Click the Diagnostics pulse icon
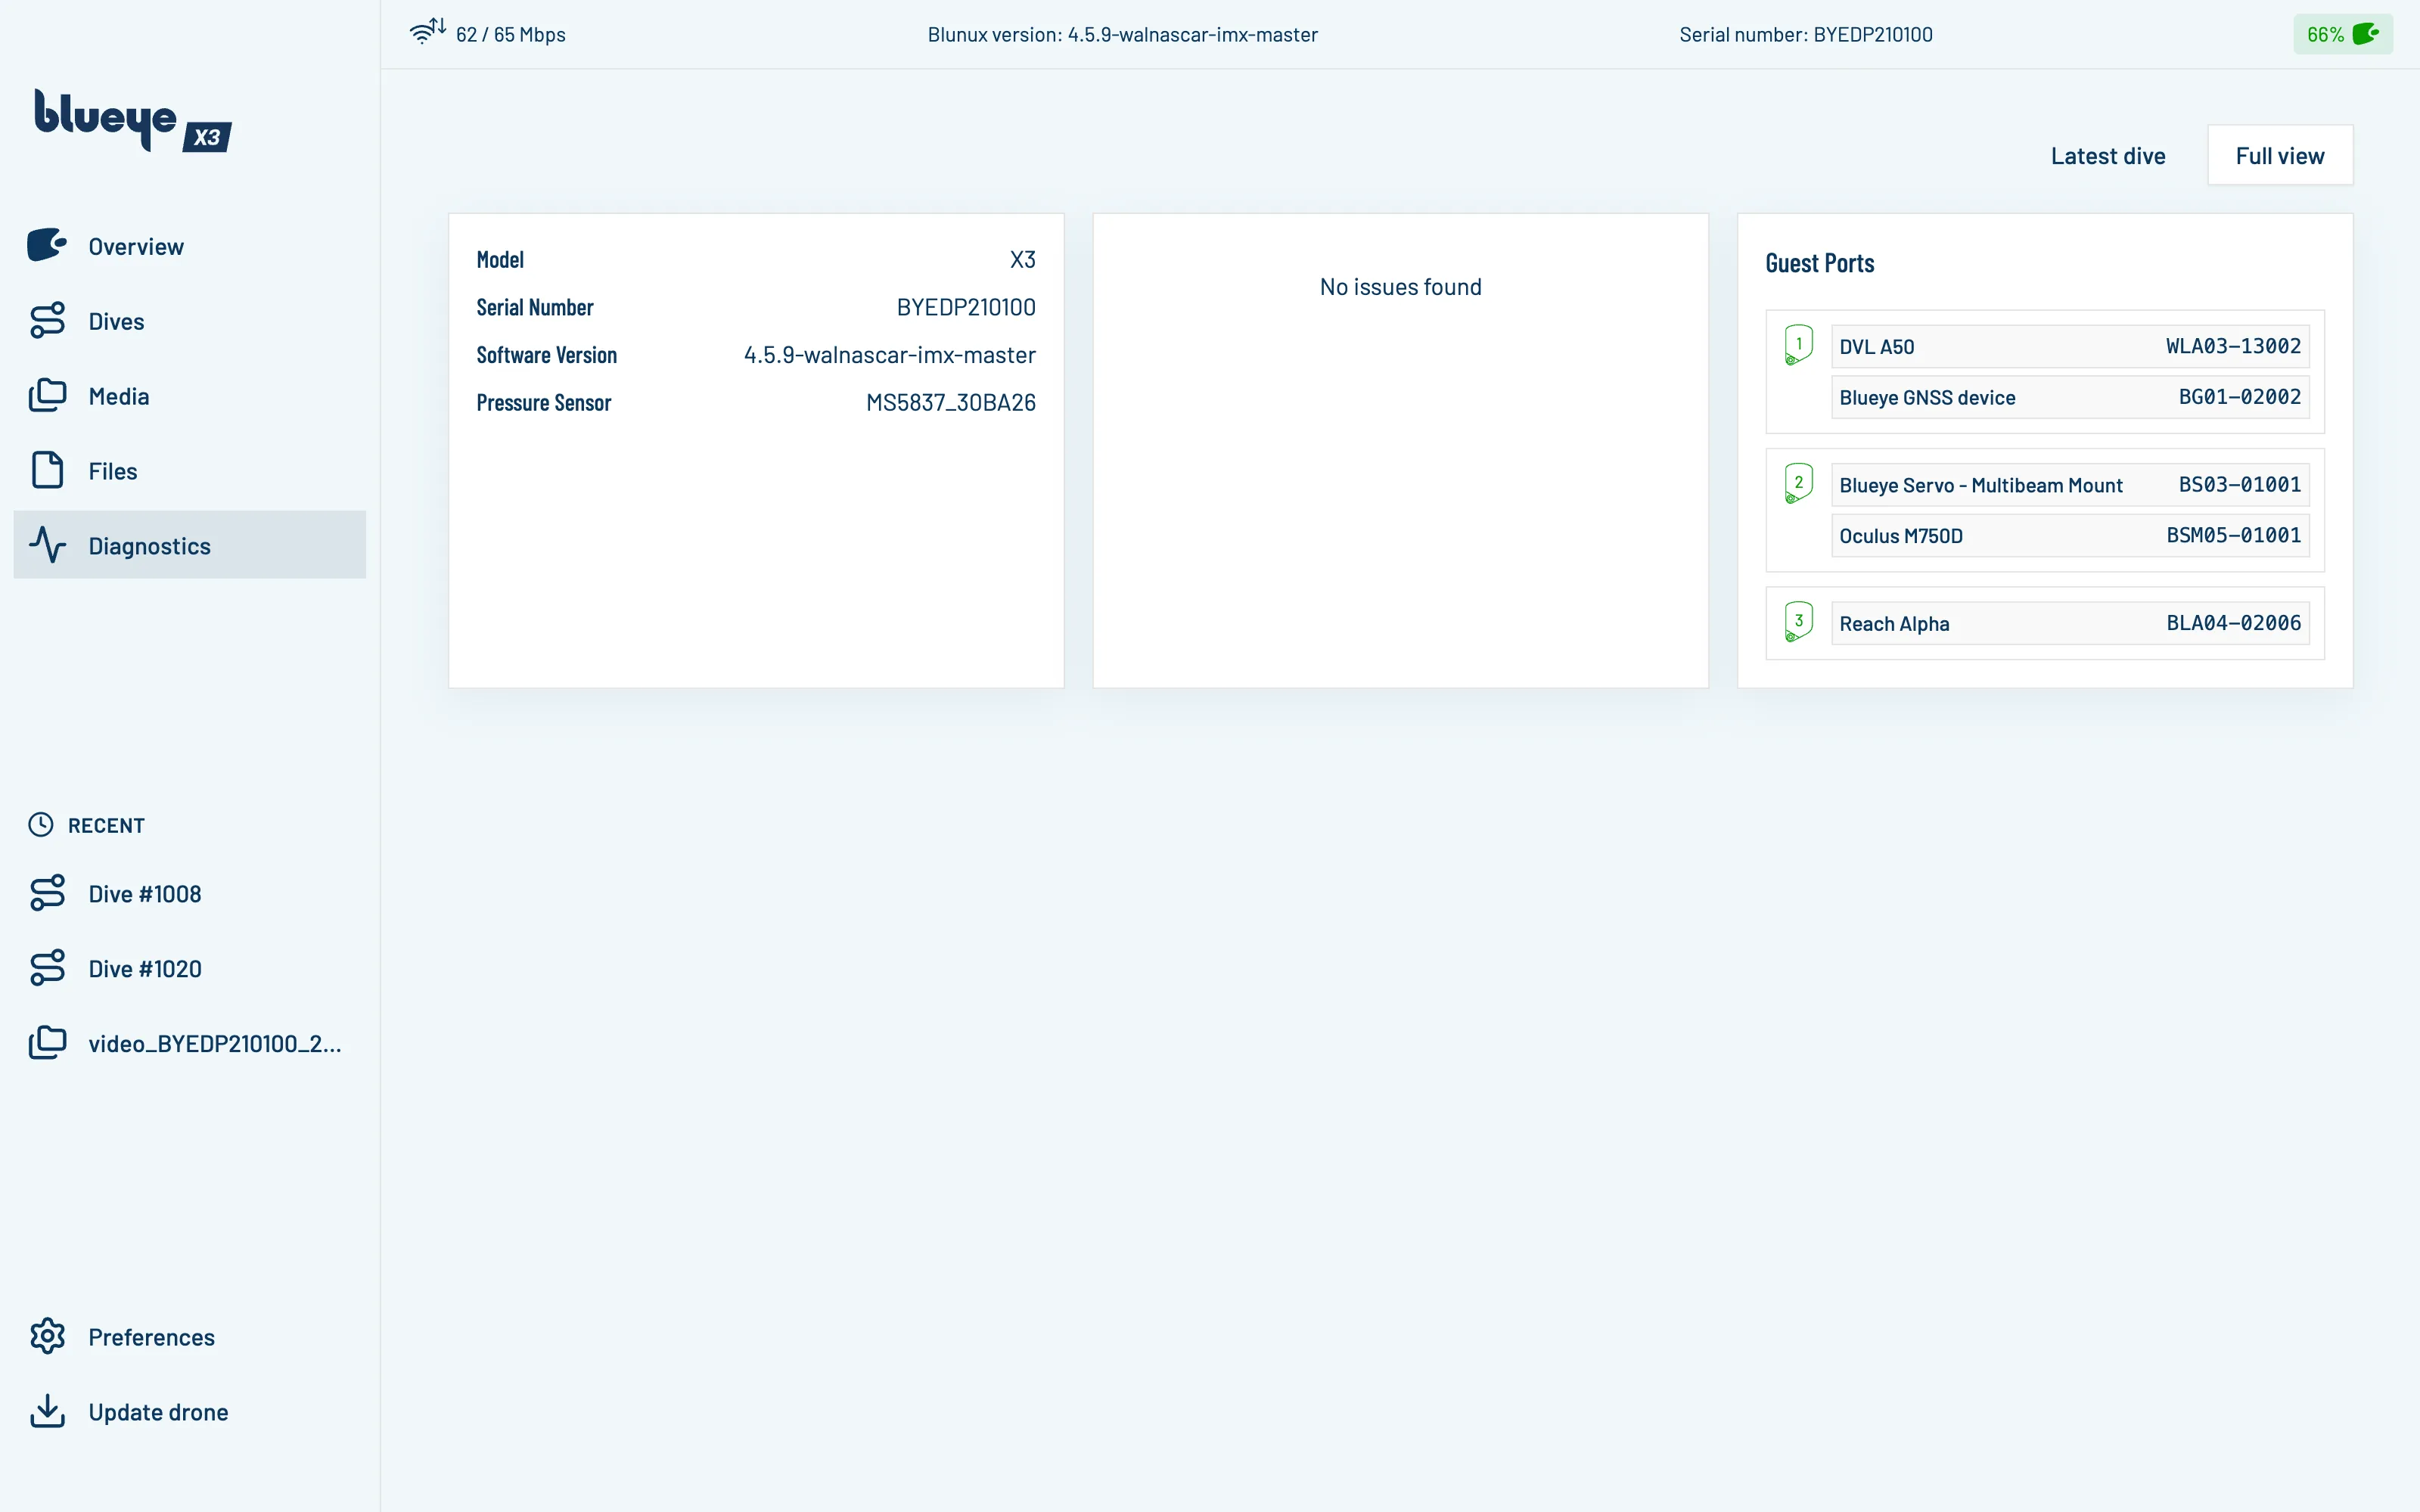The height and width of the screenshot is (1512, 2420). (47, 545)
